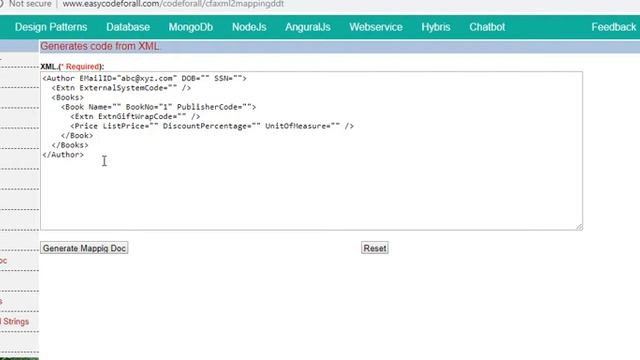Click the '</Books>' closing tag line
Screen dimensions: 640x360
(70, 145)
